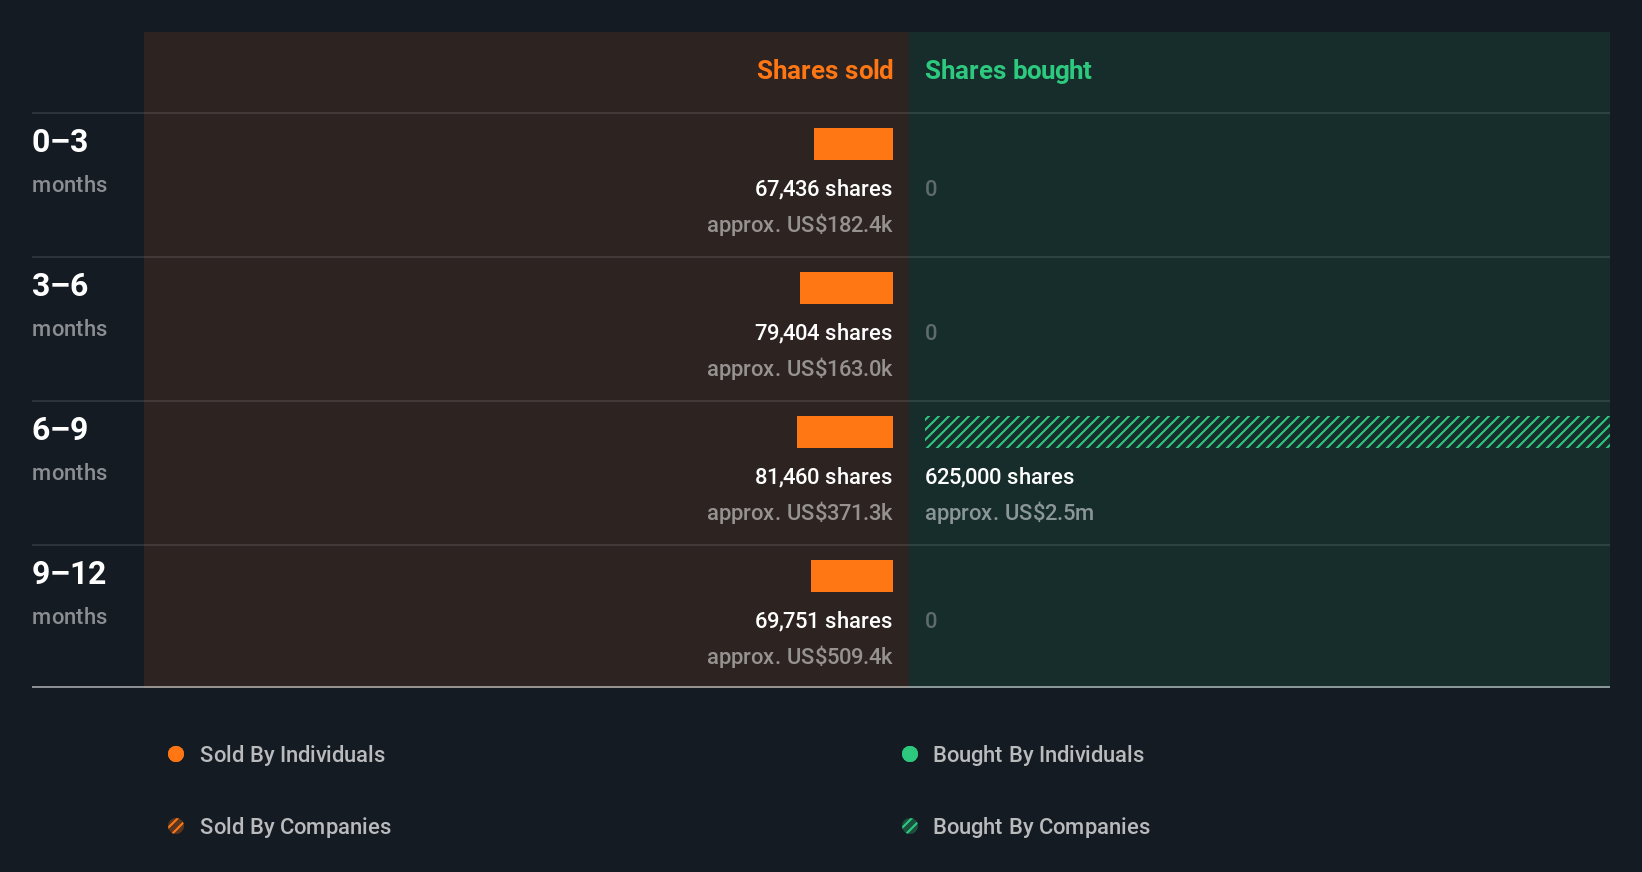The width and height of the screenshot is (1642, 872).
Task: Click the 9–12 months row label
Action: pos(69,593)
